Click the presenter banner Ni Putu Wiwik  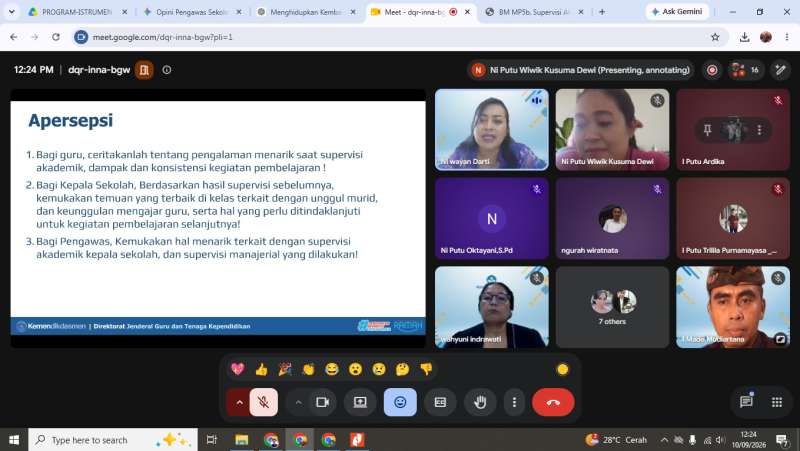tap(581, 70)
